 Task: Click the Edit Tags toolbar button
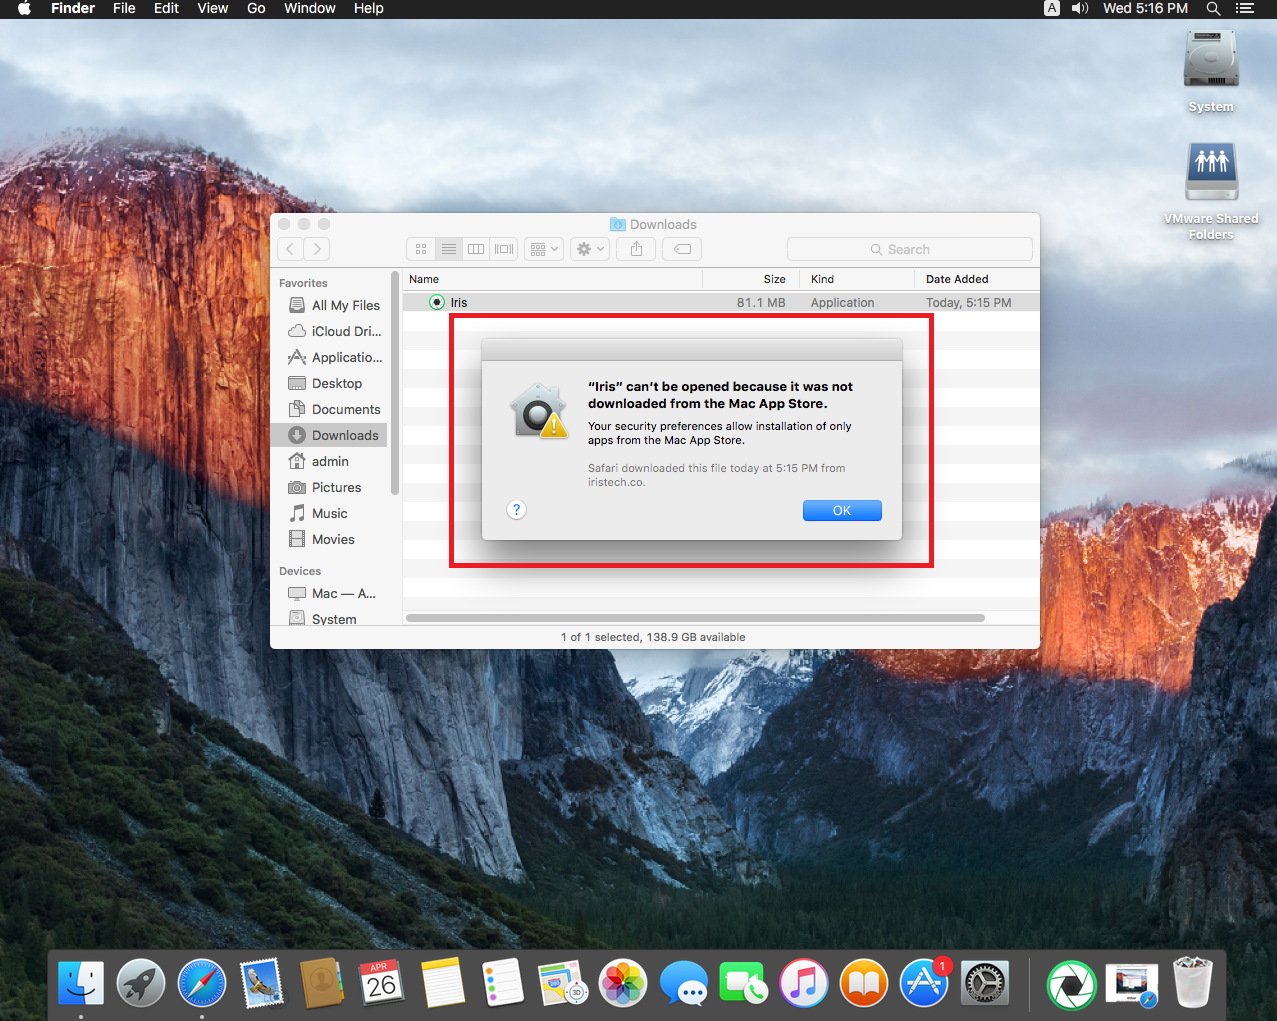(682, 249)
